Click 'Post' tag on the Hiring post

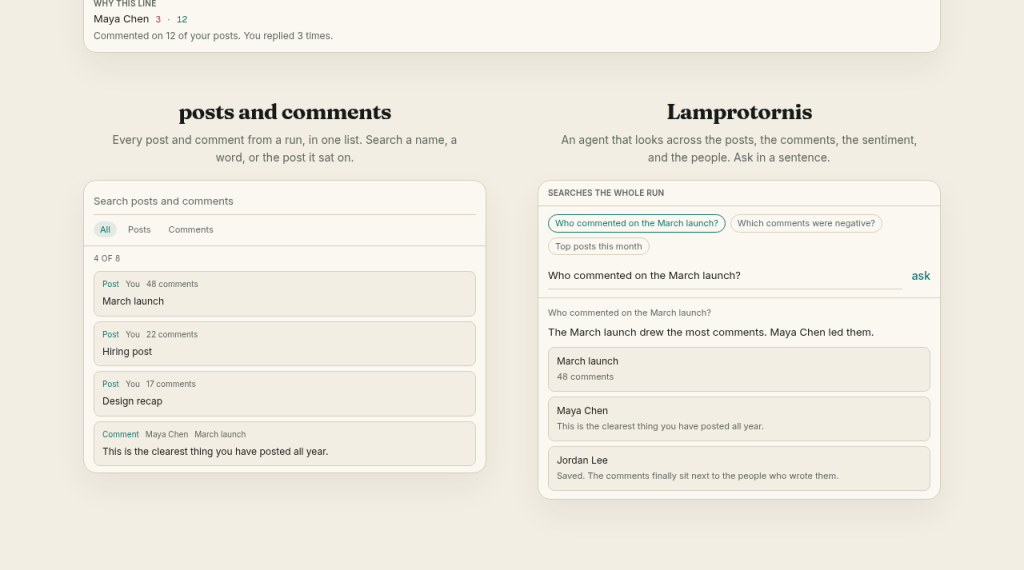[110, 334]
